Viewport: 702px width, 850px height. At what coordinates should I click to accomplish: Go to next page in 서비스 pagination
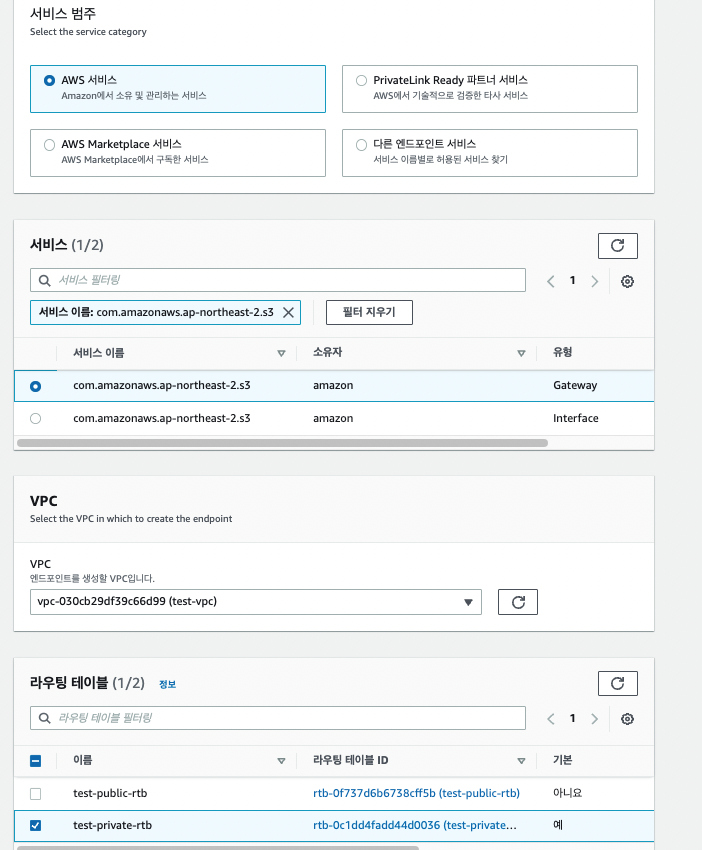pyautogui.click(x=595, y=281)
